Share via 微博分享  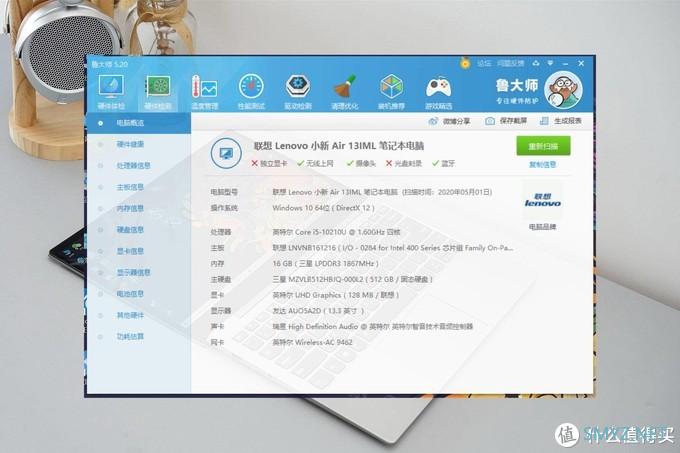449,121
